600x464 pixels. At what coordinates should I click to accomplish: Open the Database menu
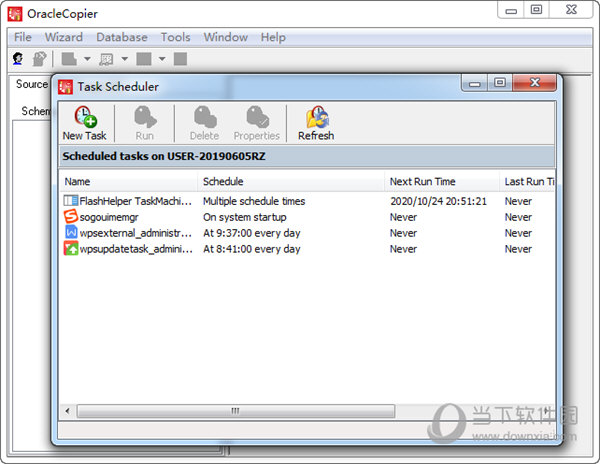(x=122, y=37)
